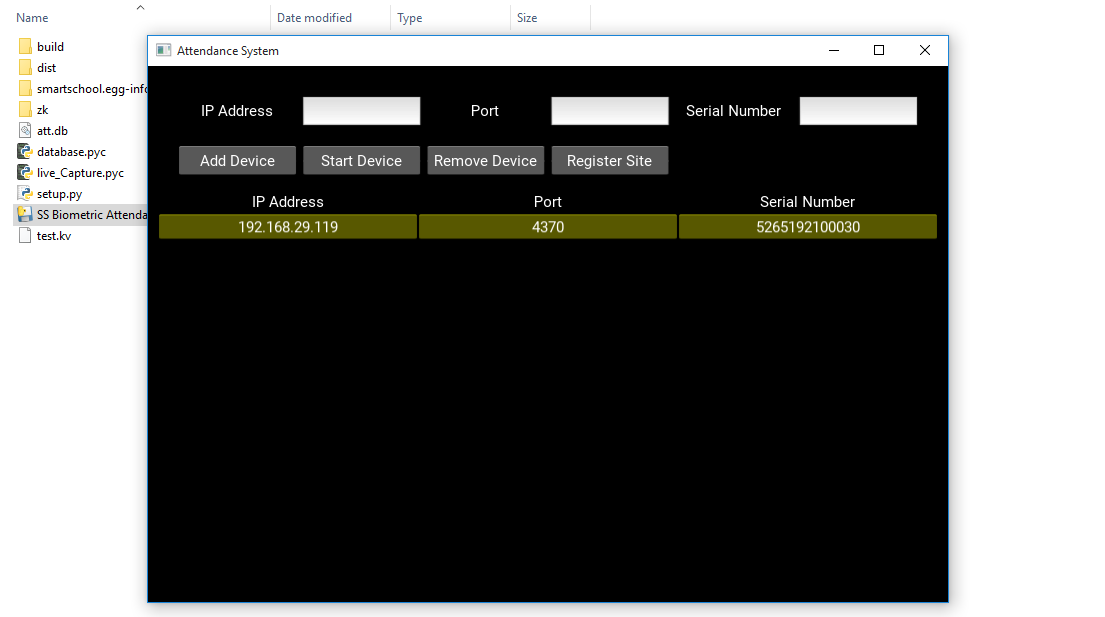
Task: Select the Serial Number input box
Action: (x=857, y=111)
